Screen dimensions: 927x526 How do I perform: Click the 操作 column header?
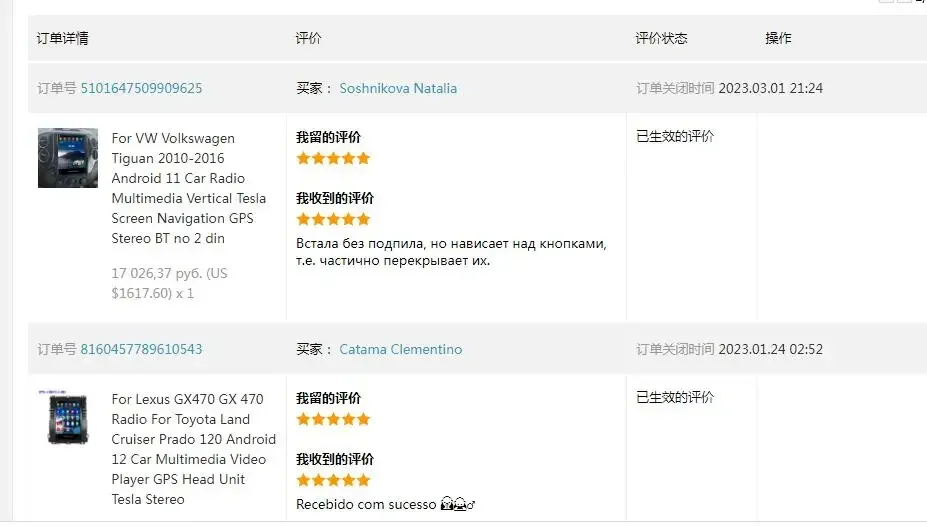pyautogui.click(x=778, y=38)
